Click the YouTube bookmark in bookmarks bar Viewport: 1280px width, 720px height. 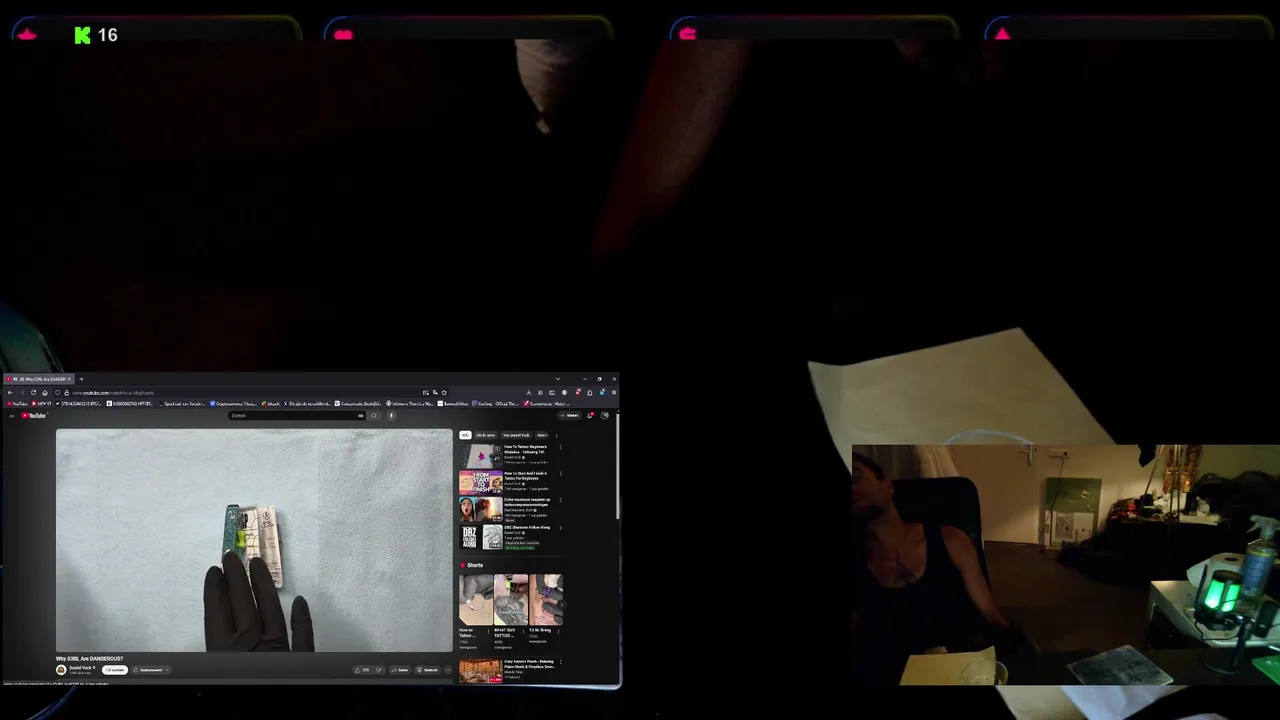tap(18, 403)
